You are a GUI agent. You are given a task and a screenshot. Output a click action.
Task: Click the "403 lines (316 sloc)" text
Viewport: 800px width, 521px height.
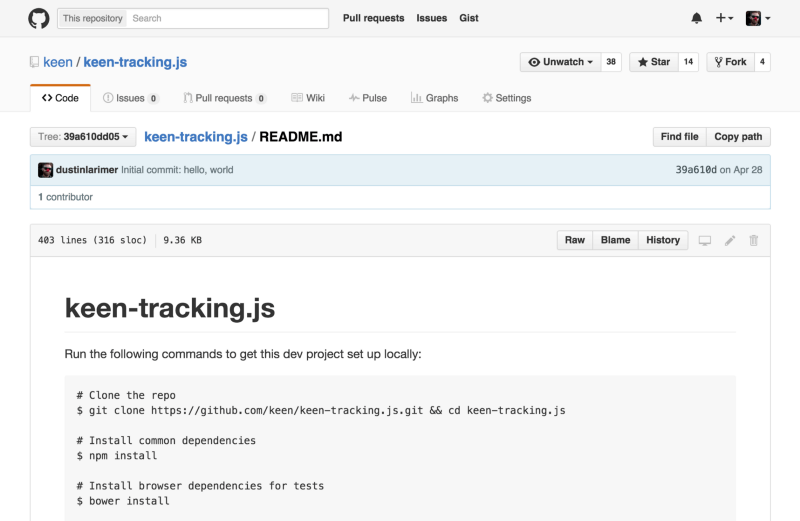[92, 240]
